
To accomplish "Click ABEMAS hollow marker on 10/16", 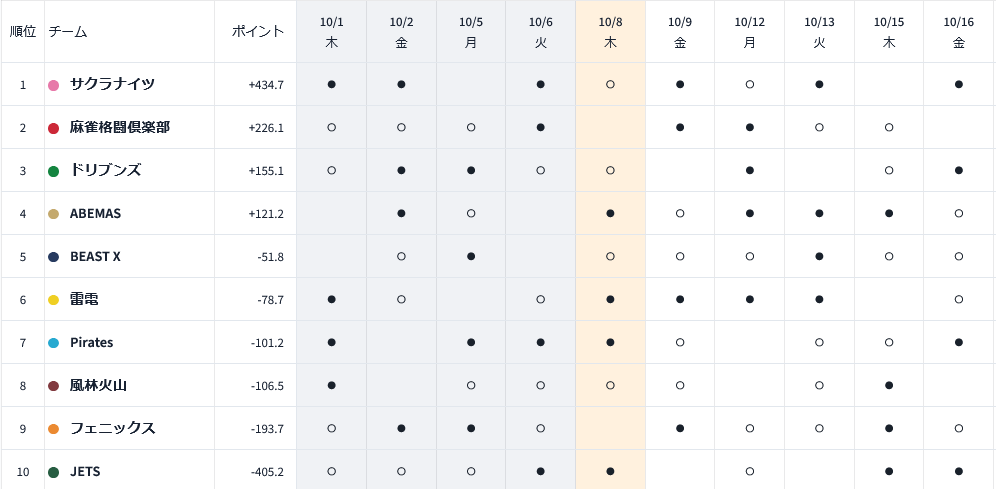I will 959,213.
